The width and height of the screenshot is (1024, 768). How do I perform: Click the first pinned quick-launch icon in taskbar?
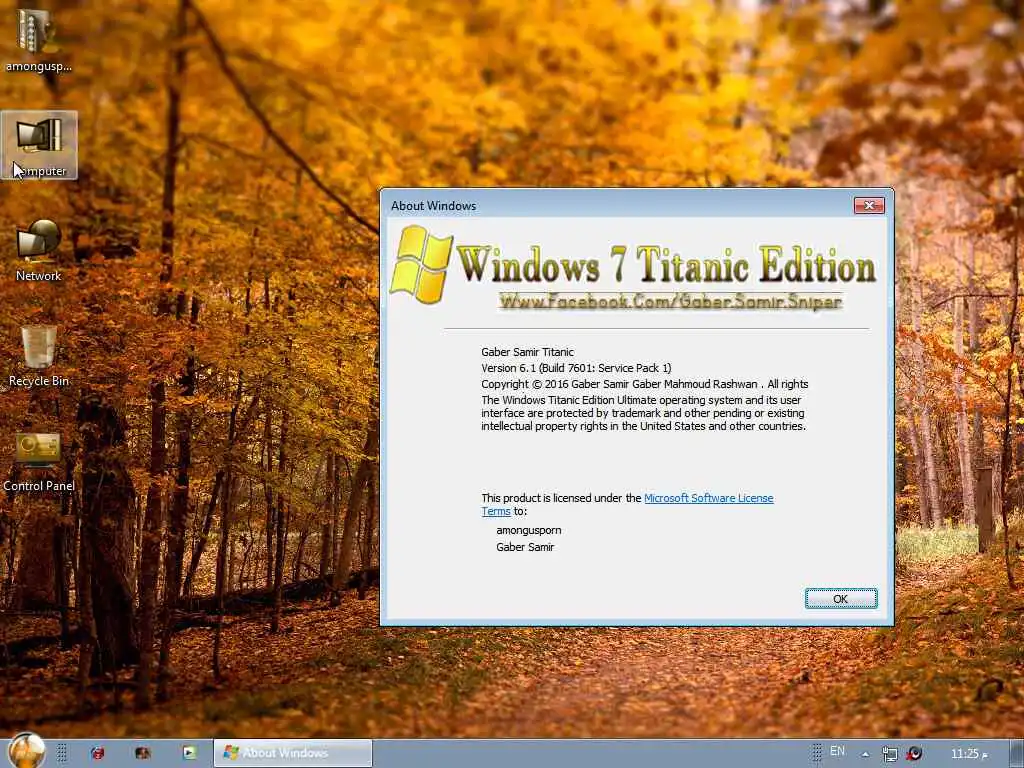click(97, 753)
